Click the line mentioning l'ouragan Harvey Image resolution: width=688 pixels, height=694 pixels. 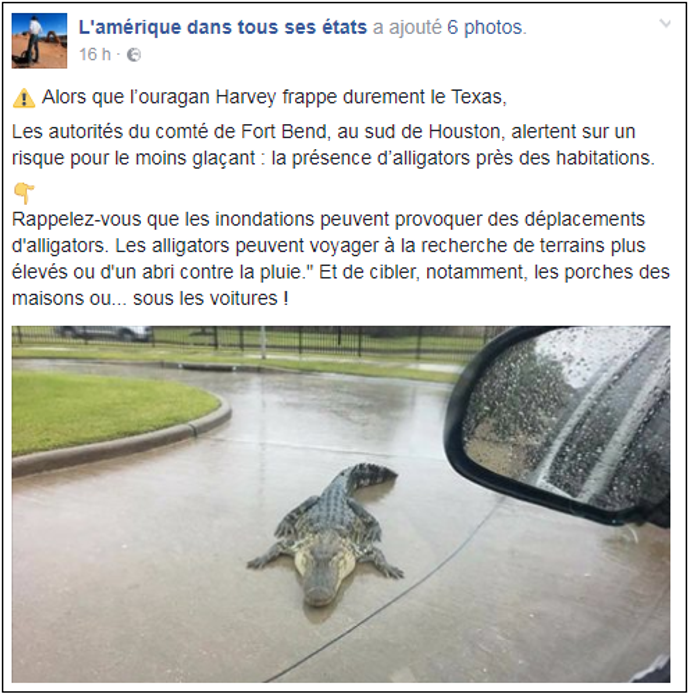[x=274, y=97]
